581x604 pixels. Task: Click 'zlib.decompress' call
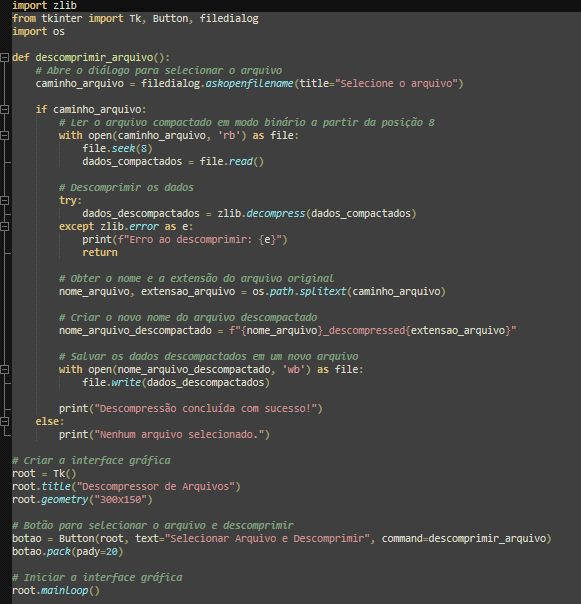click(x=261, y=213)
